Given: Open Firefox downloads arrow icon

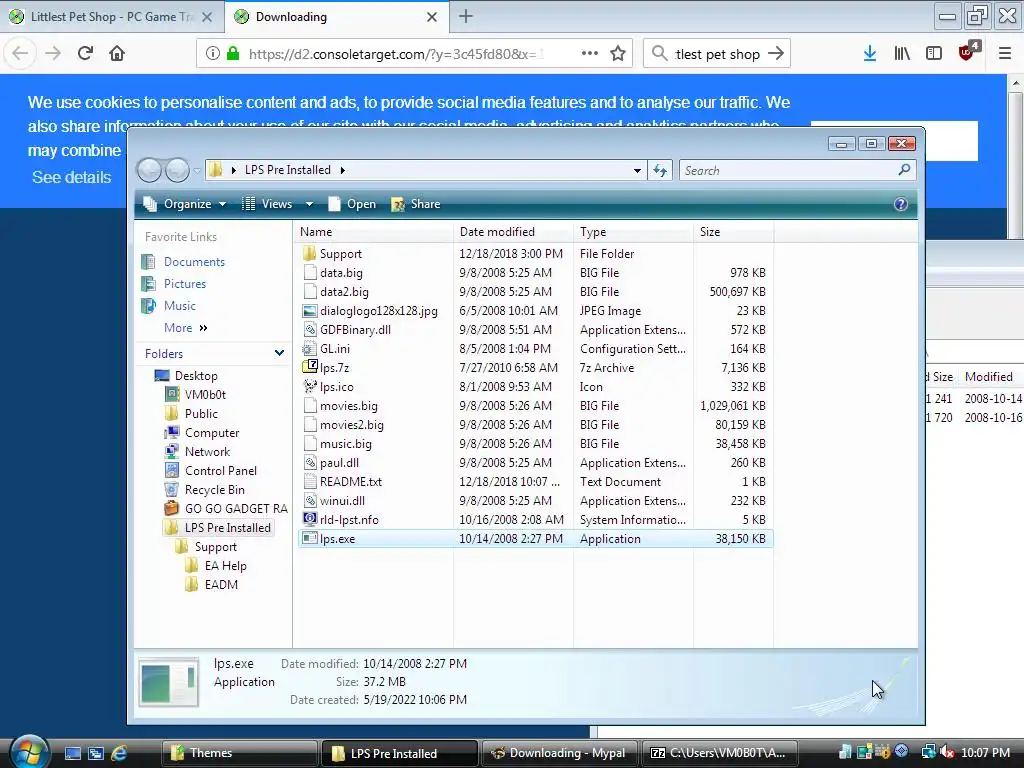Looking at the screenshot, I should click(869, 54).
